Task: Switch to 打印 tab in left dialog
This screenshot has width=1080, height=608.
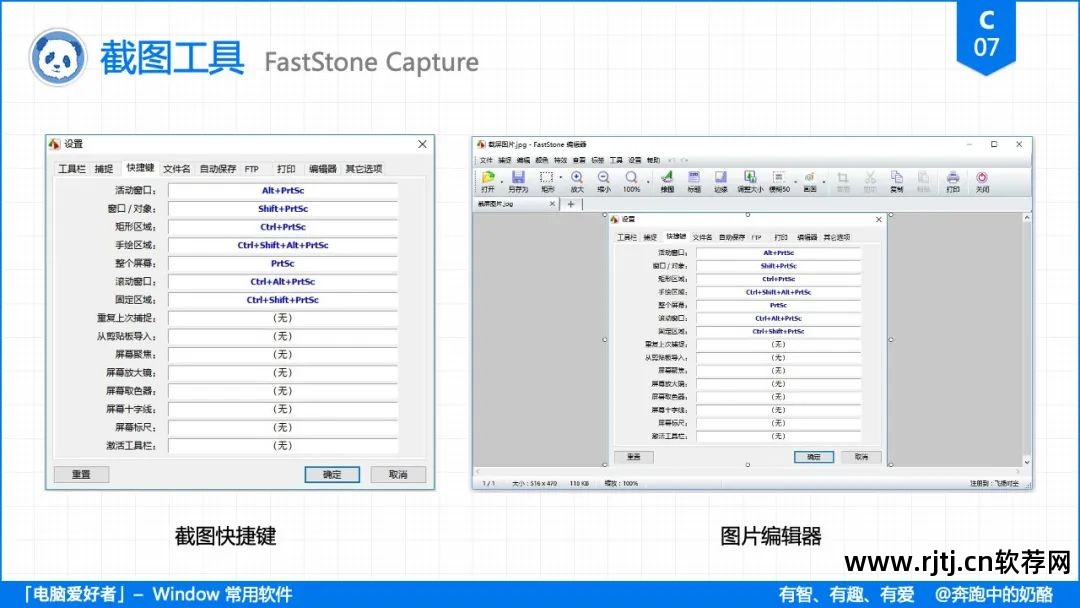Action: click(286, 169)
